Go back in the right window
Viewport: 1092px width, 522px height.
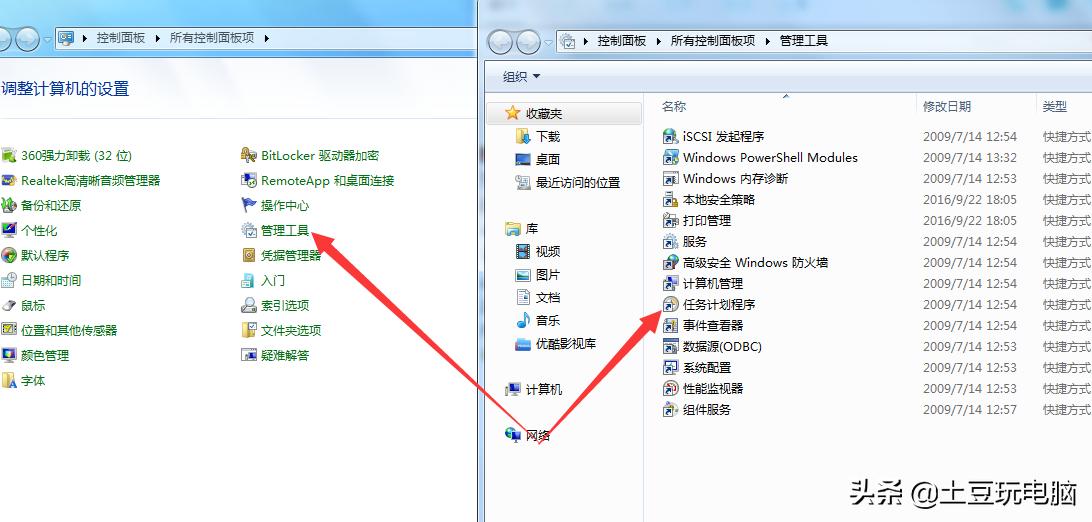501,42
